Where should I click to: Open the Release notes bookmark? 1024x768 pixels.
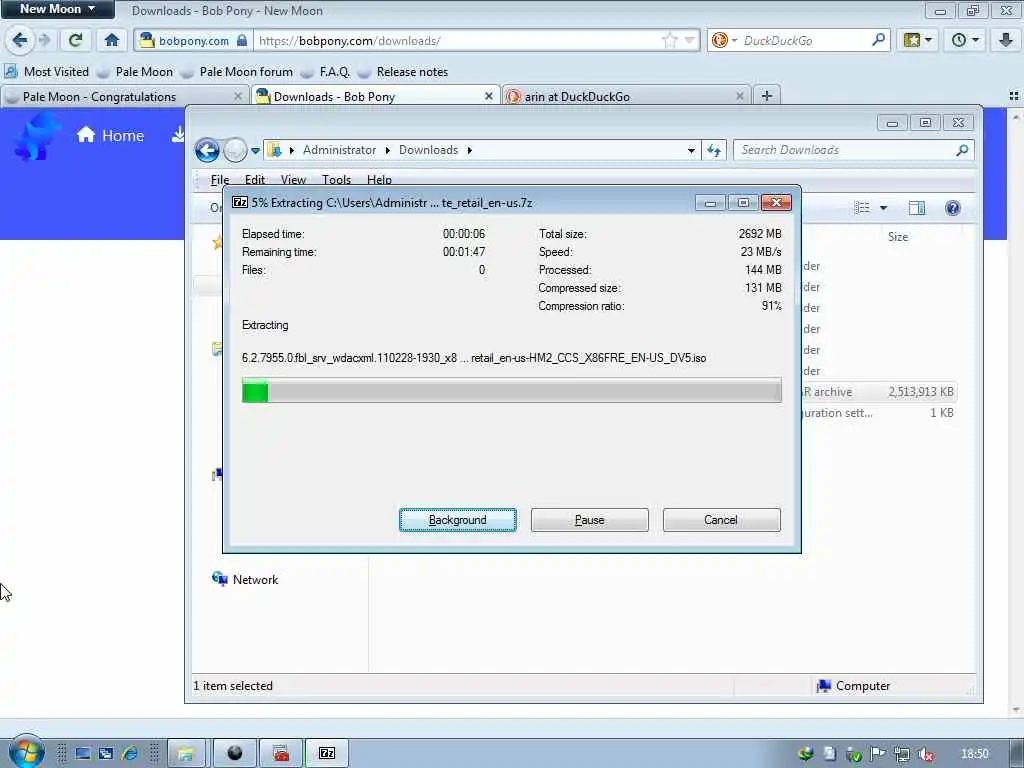[x=403, y=72]
